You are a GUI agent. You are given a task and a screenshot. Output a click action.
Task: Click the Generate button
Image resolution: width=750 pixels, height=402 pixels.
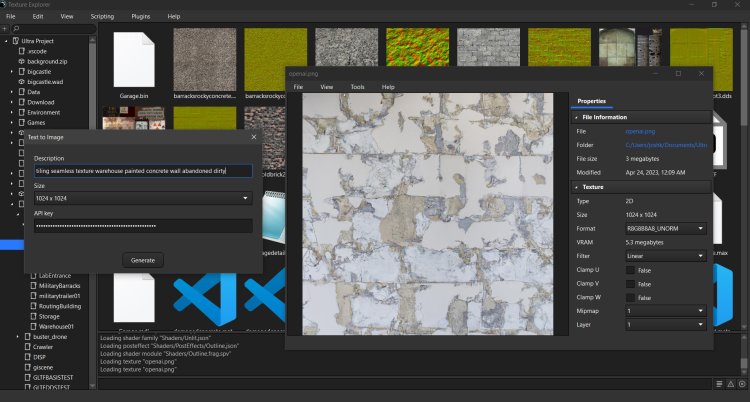(x=143, y=260)
